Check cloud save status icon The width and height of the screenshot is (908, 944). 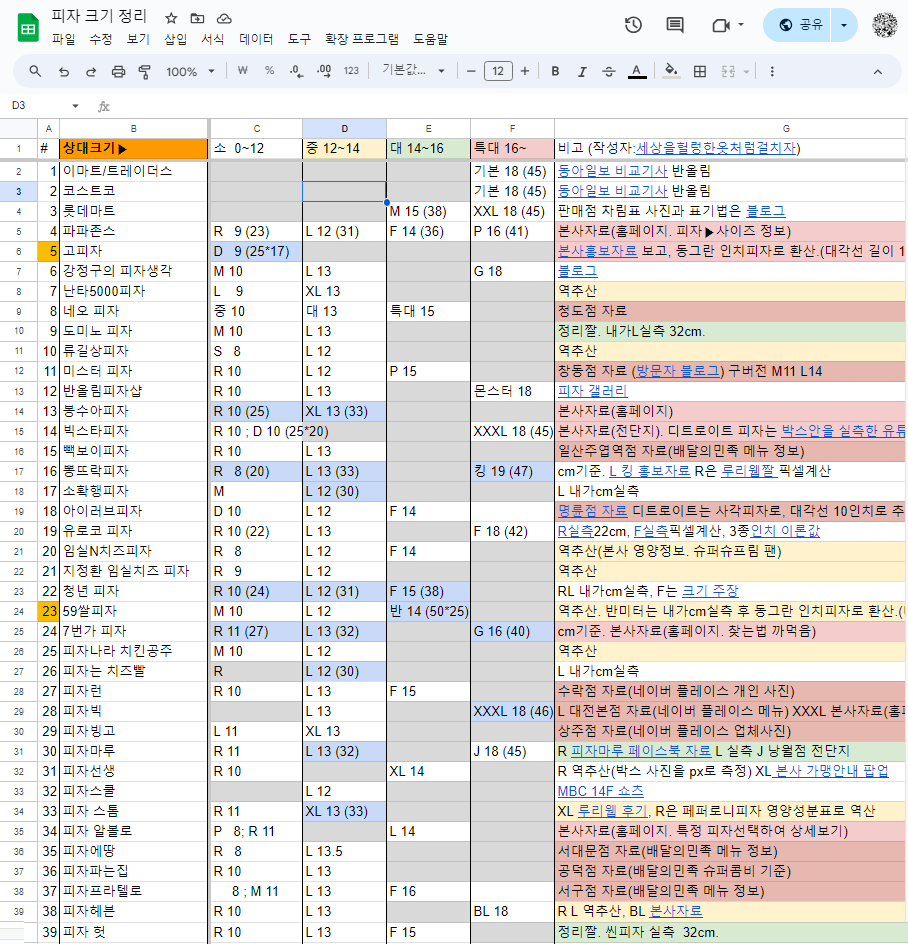click(x=224, y=18)
